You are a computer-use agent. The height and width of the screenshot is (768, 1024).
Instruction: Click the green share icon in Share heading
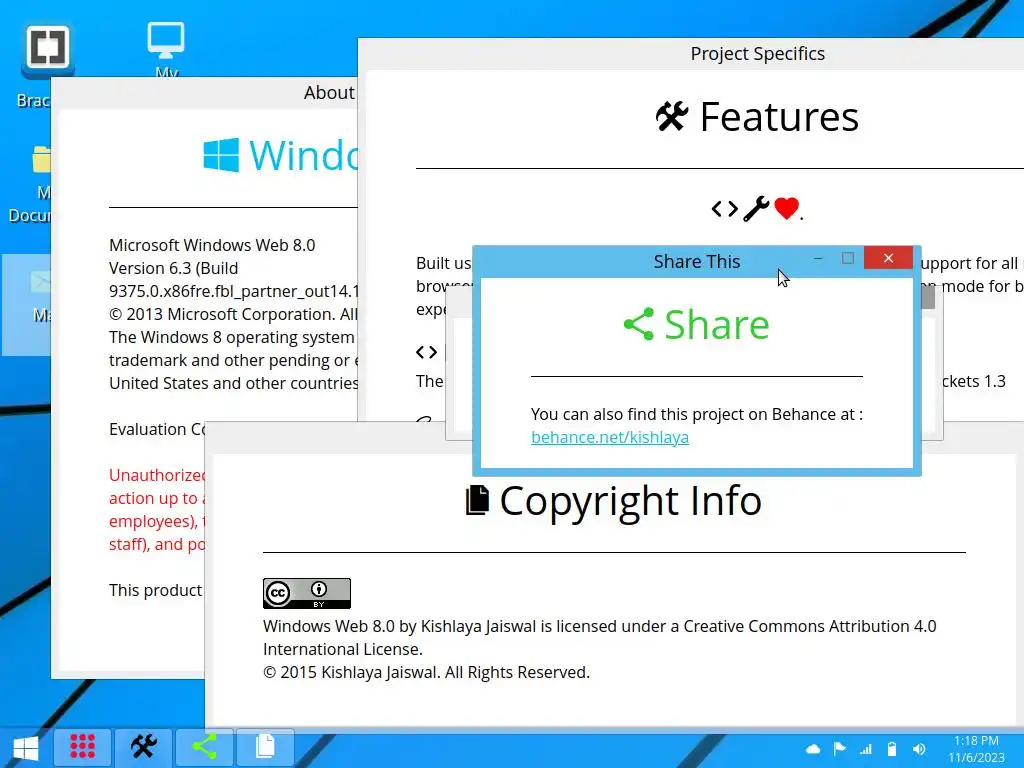pyautogui.click(x=639, y=324)
